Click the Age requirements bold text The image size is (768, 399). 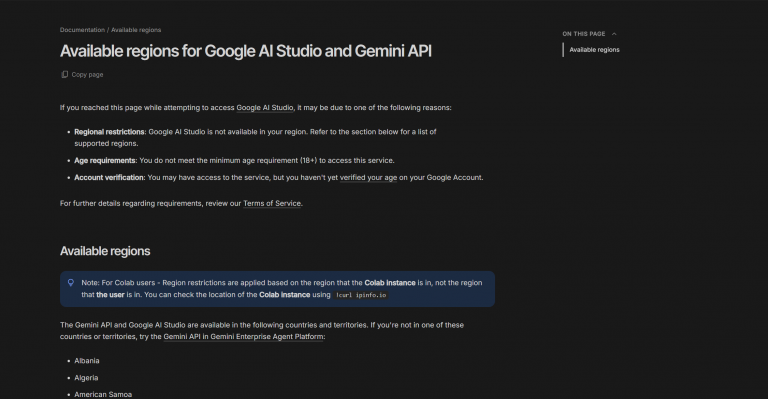(105, 161)
